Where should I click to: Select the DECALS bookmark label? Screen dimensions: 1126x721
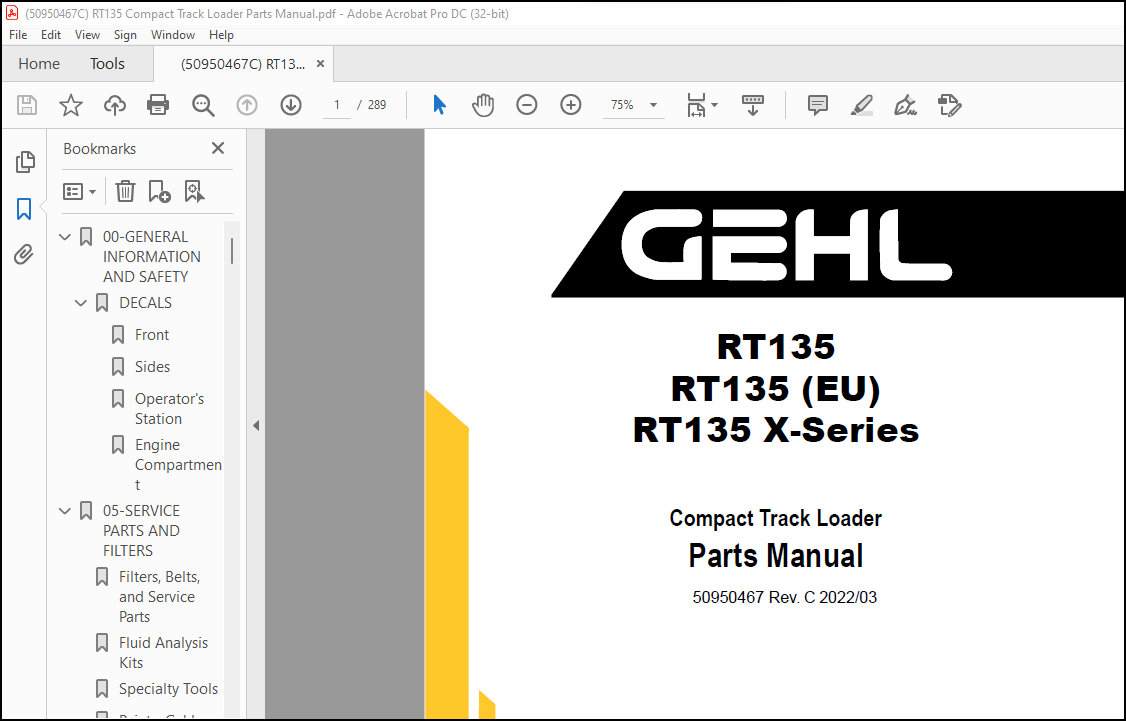click(x=145, y=303)
